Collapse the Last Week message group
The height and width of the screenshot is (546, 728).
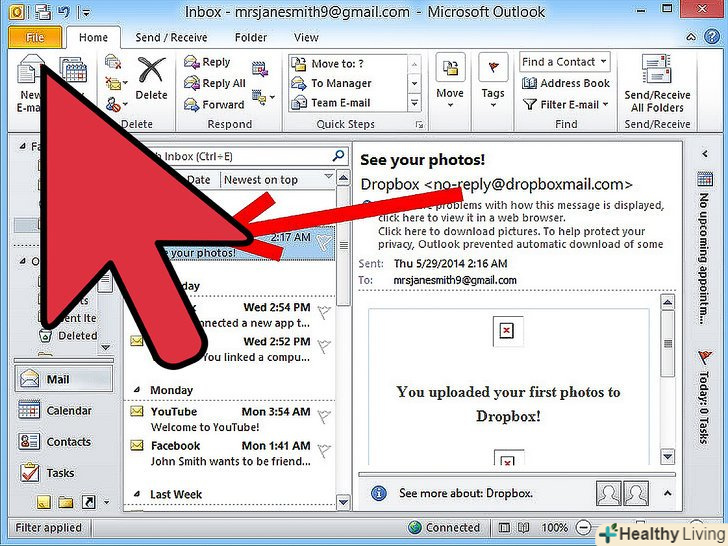136,494
